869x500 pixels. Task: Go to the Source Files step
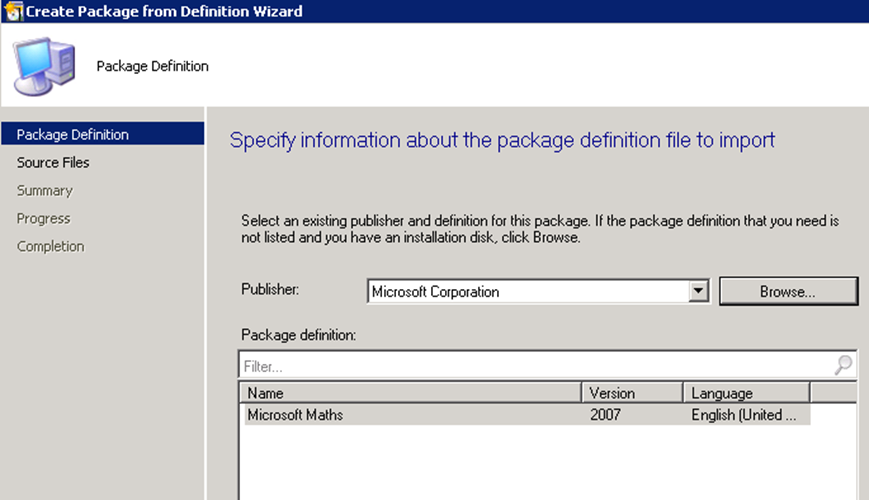(53, 162)
